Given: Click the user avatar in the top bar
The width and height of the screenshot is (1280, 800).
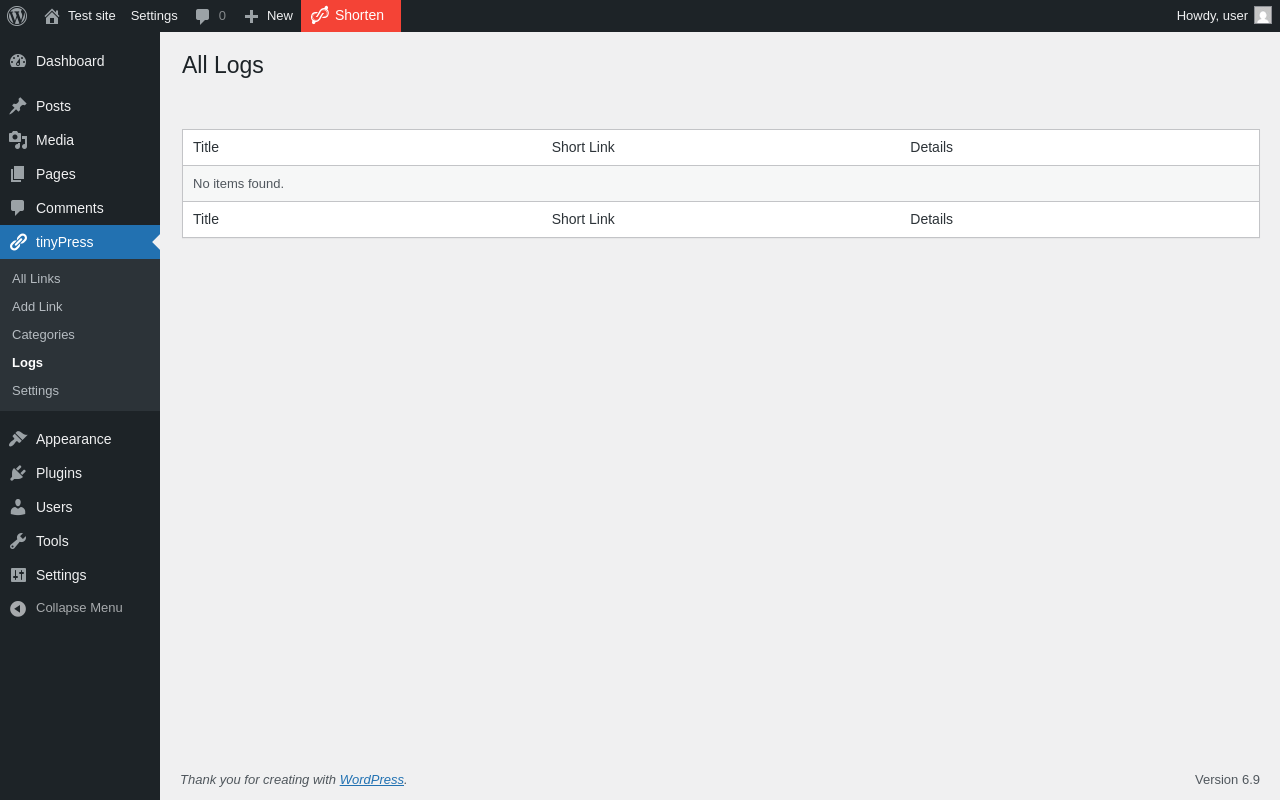Looking at the screenshot, I should pos(1263,15).
